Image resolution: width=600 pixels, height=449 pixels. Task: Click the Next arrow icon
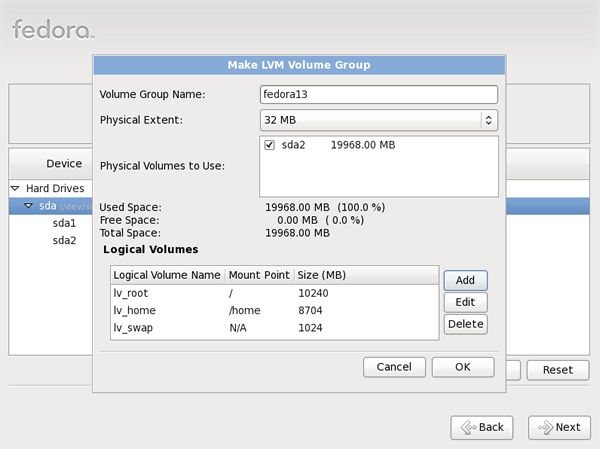[546, 428]
